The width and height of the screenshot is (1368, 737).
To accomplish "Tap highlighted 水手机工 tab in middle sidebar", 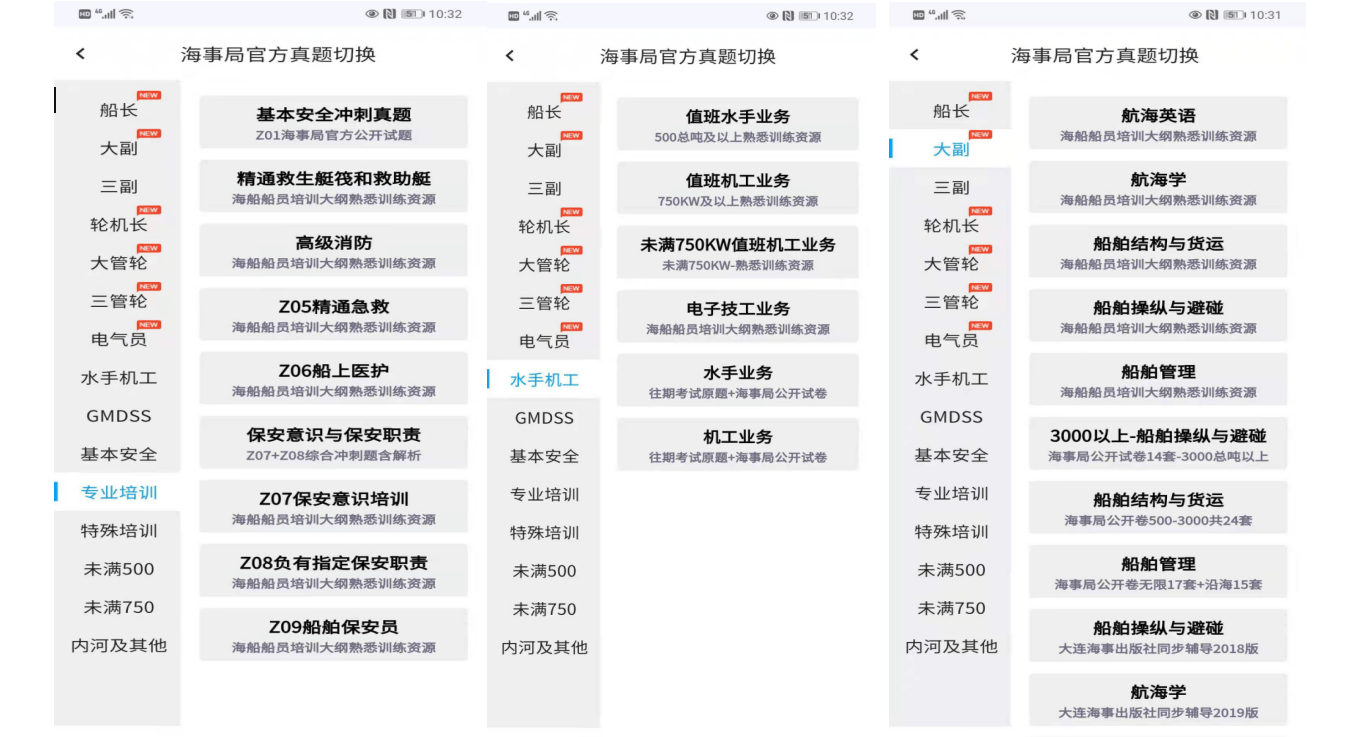I will pos(544,380).
